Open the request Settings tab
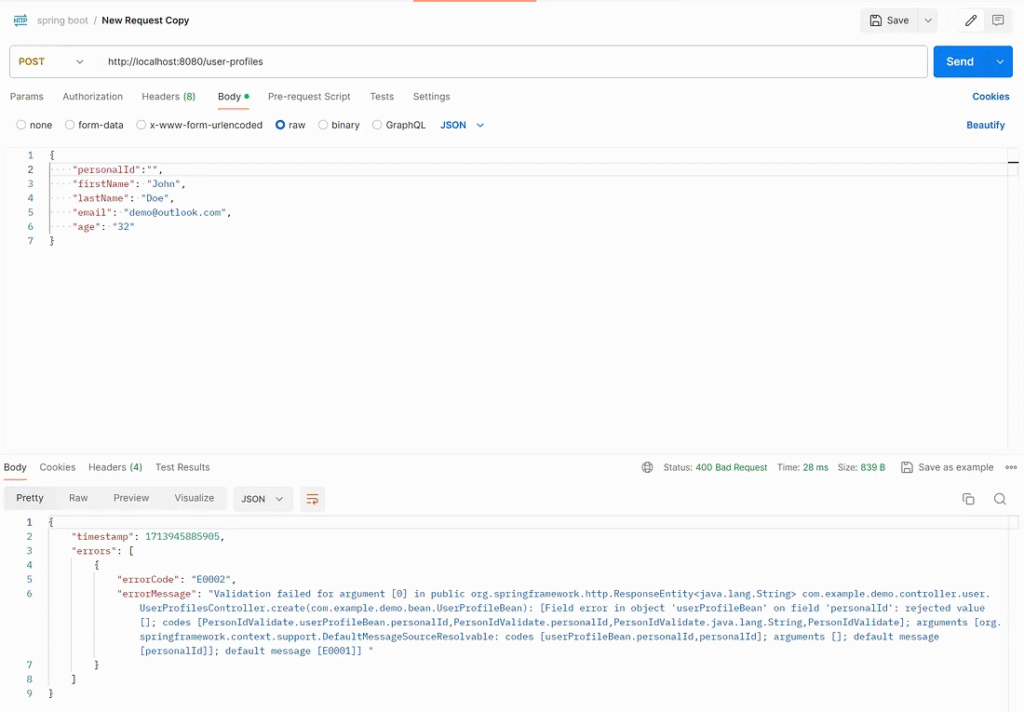This screenshot has width=1024, height=712. (x=431, y=96)
